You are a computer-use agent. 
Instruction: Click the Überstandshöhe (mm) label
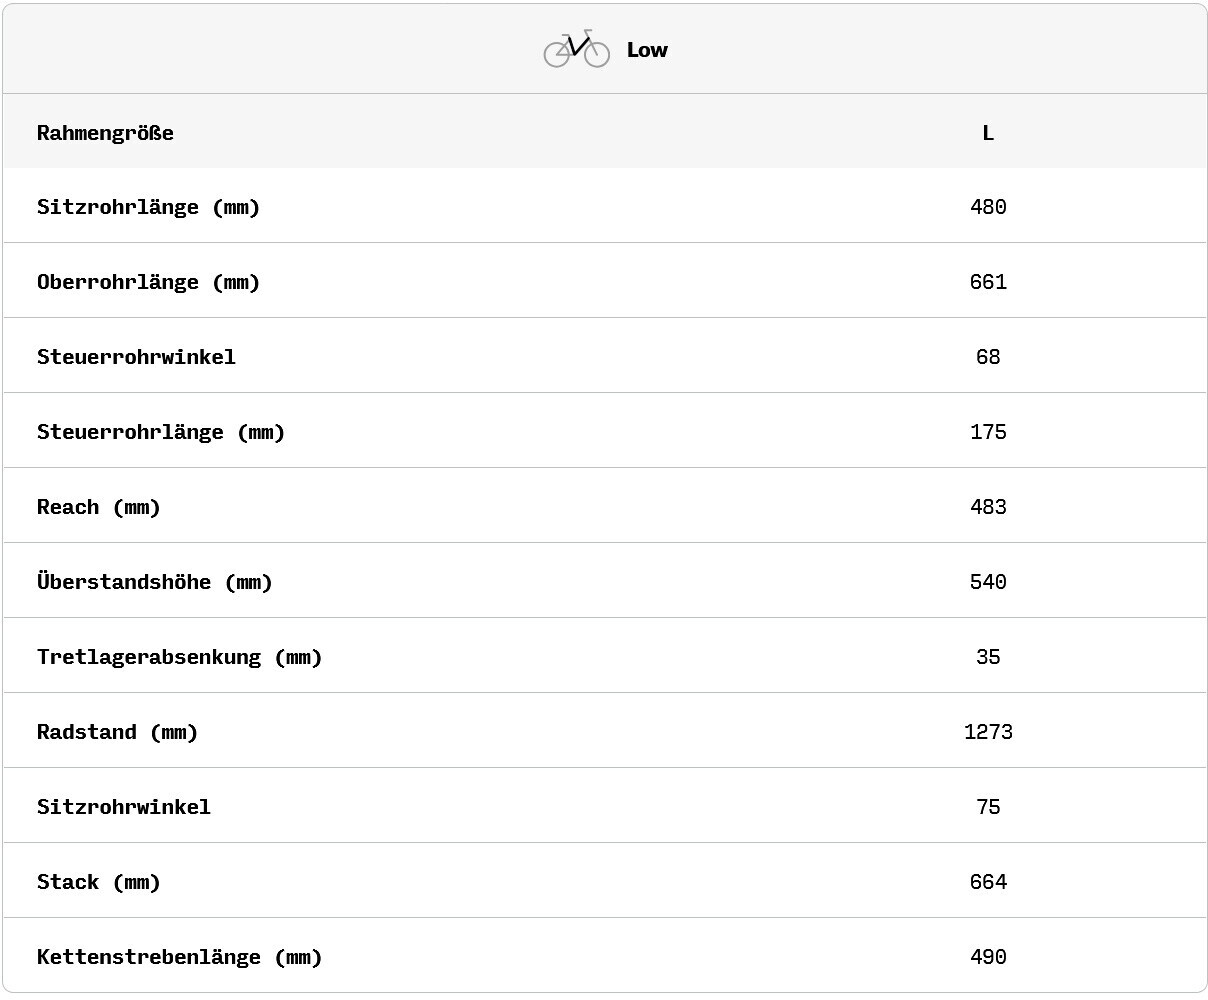(155, 582)
